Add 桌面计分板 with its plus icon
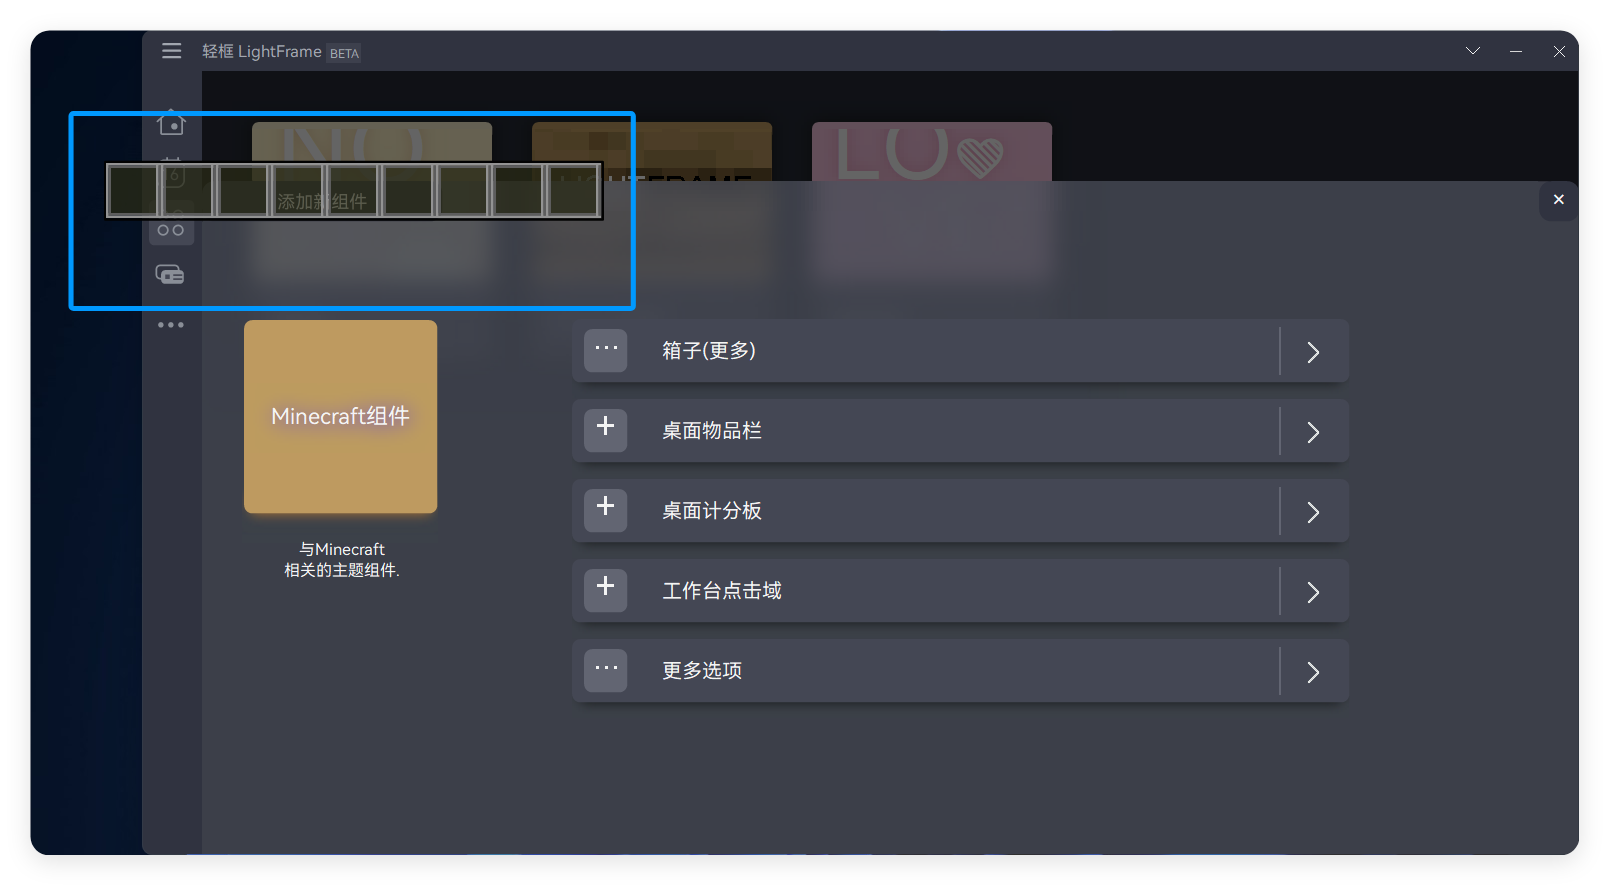Viewport: 1609px width, 885px height. (x=606, y=511)
